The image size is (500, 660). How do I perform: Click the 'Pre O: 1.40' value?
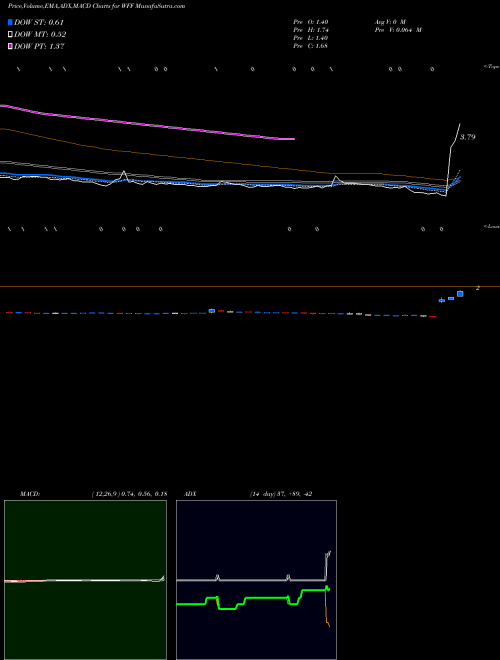pyautogui.click(x=311, y=22)
